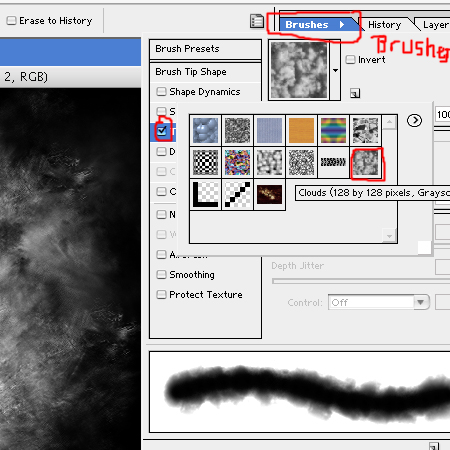Choose the rainbow tie-dye pattern swatch

click(333, 130)
